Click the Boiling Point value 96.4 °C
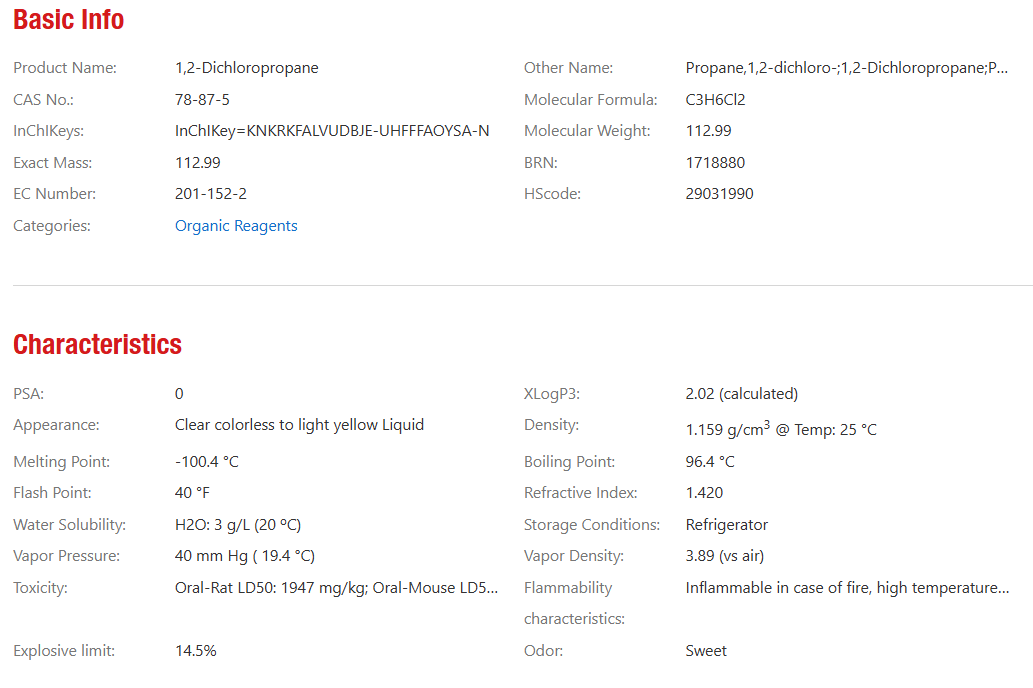 tap(709, 462)
